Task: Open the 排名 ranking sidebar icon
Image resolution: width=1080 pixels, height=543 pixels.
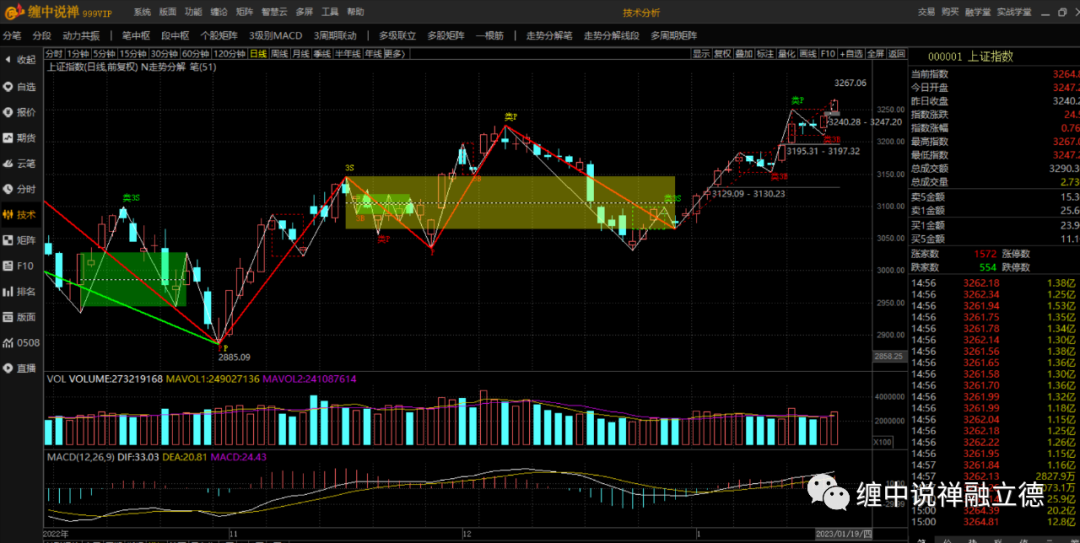Action: tap(19, 291)
